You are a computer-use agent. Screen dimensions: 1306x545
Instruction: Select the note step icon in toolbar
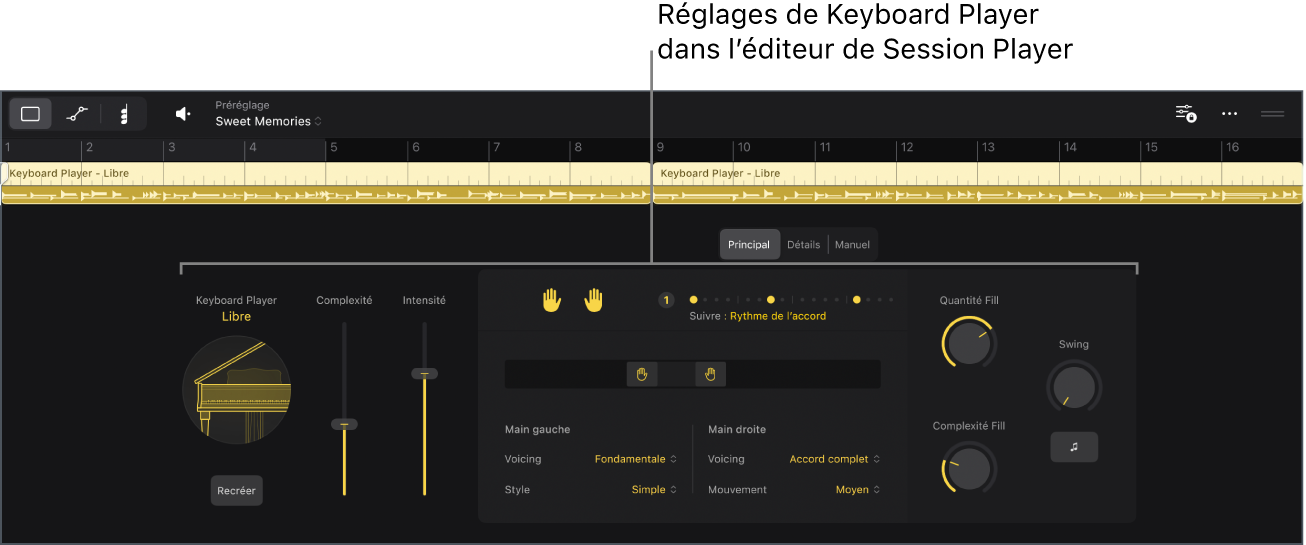(x=124, y=114)
